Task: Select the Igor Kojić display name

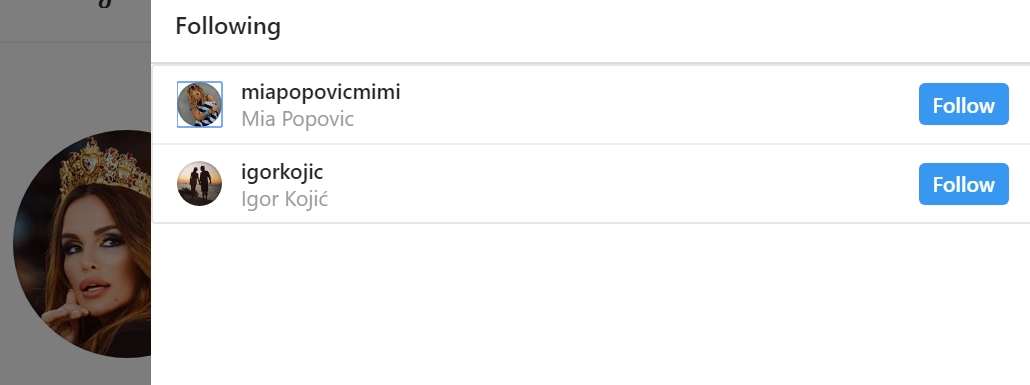Action: [x=284, y=198]
